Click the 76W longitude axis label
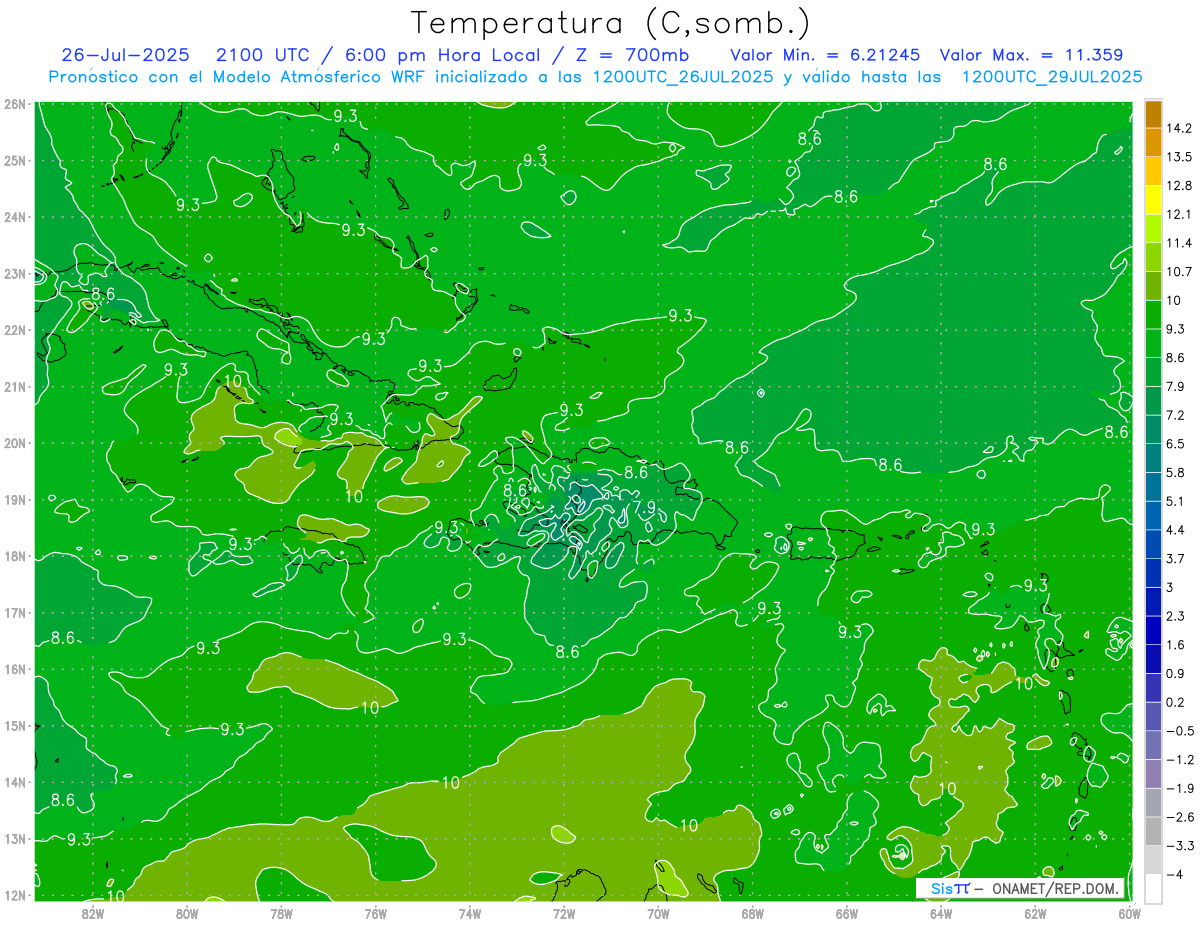Screen dimensions: 1200x927 (376, 913)
